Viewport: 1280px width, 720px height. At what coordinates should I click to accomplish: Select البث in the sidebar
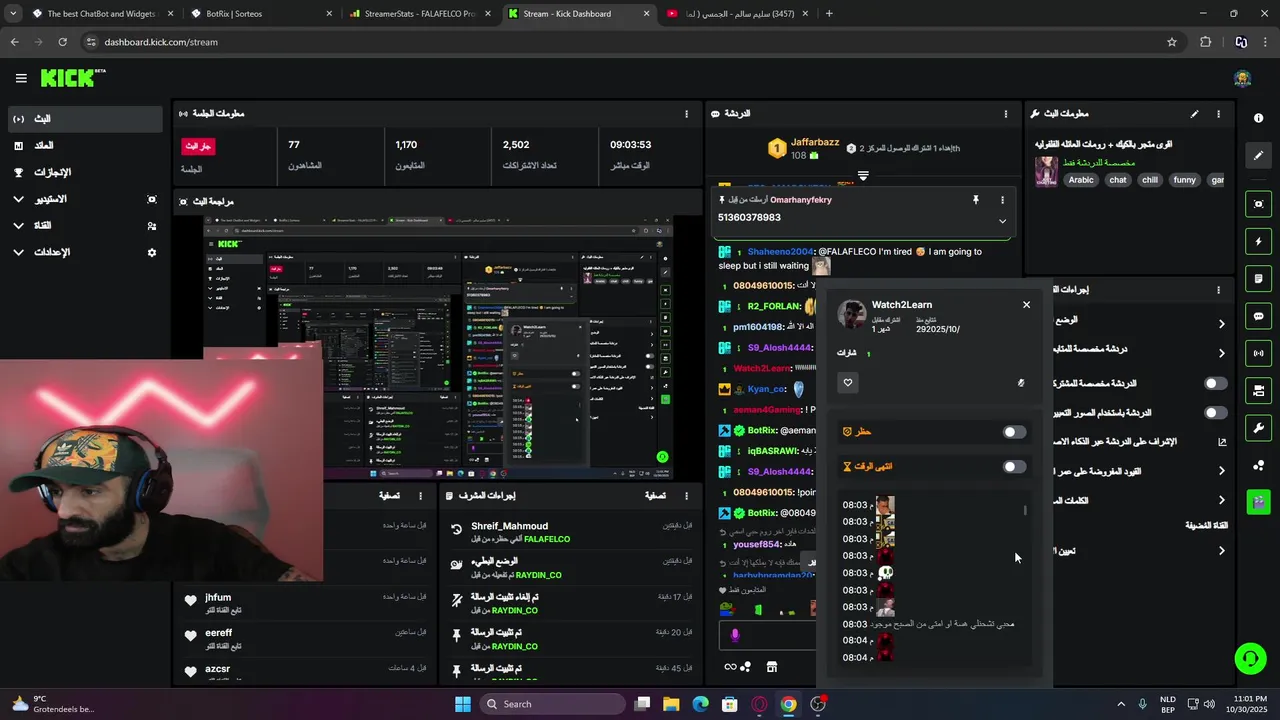pyautogui.click(x=84, y=119)
